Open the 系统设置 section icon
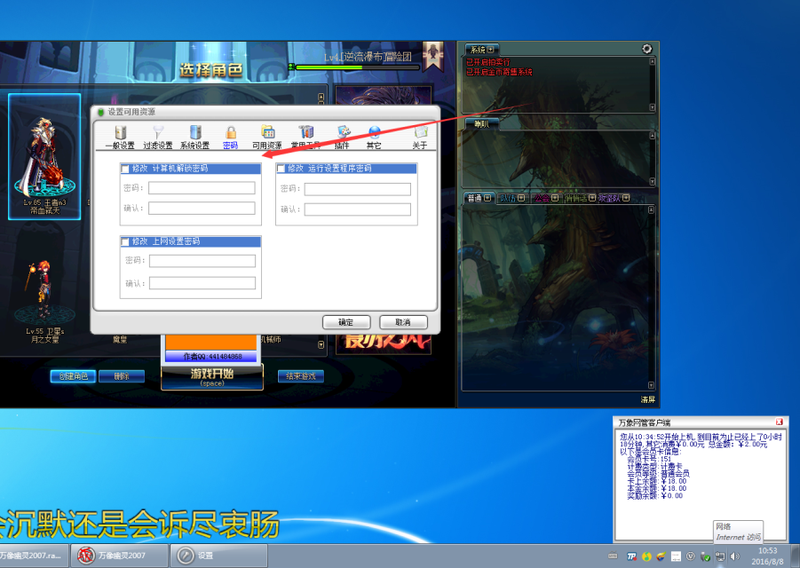The image size is (800, 568). coord(195,137)
